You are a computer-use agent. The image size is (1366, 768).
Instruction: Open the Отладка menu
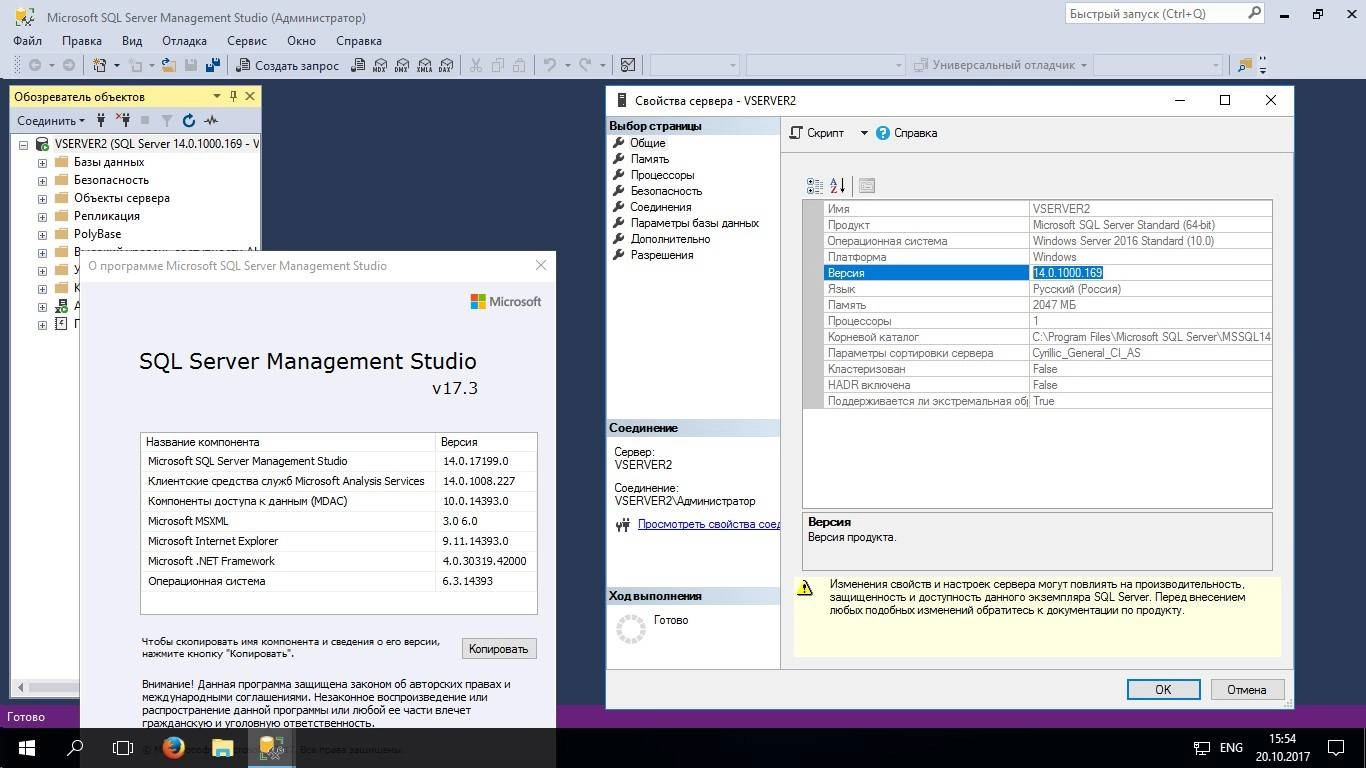[184, 41]
